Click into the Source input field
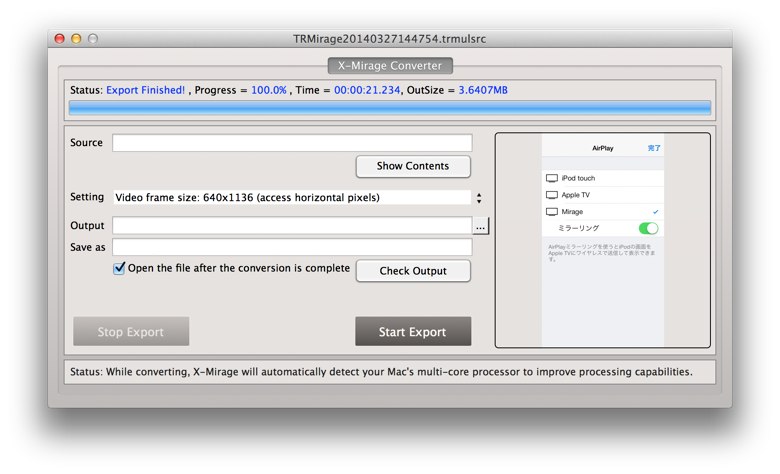 point(292,143)
